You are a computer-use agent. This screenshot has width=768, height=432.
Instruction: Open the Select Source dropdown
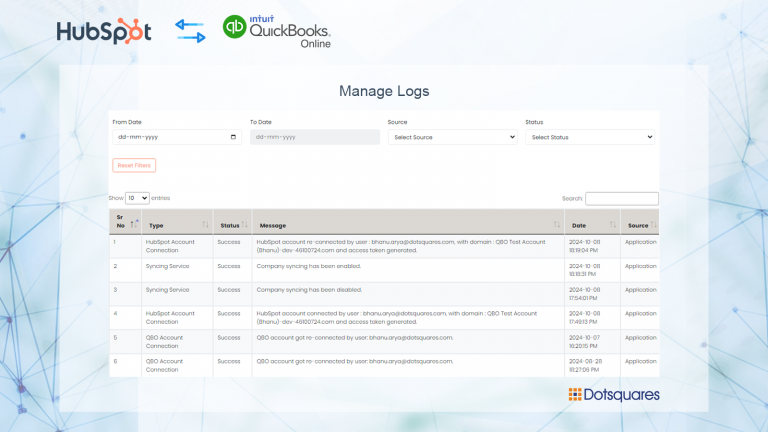(x=452, y=137)
